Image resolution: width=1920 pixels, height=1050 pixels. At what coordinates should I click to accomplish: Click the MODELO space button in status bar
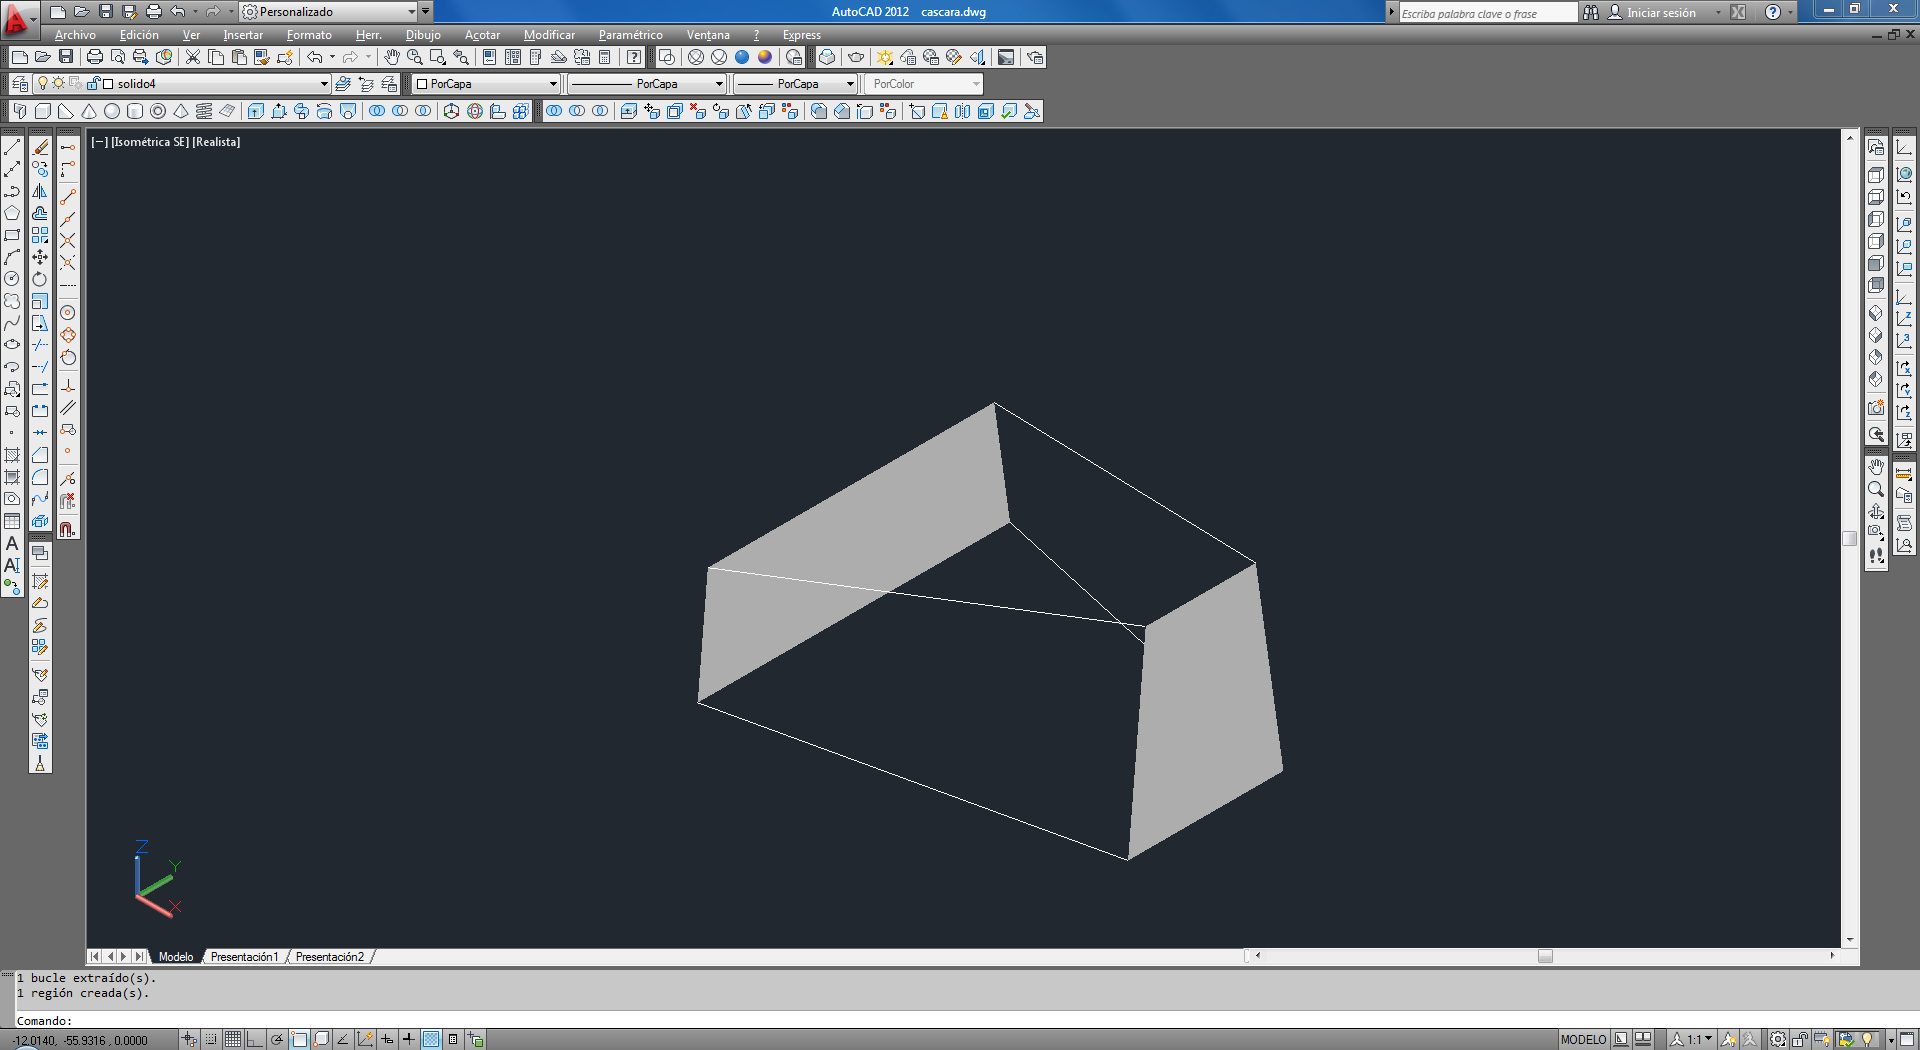(1583, 1039)
